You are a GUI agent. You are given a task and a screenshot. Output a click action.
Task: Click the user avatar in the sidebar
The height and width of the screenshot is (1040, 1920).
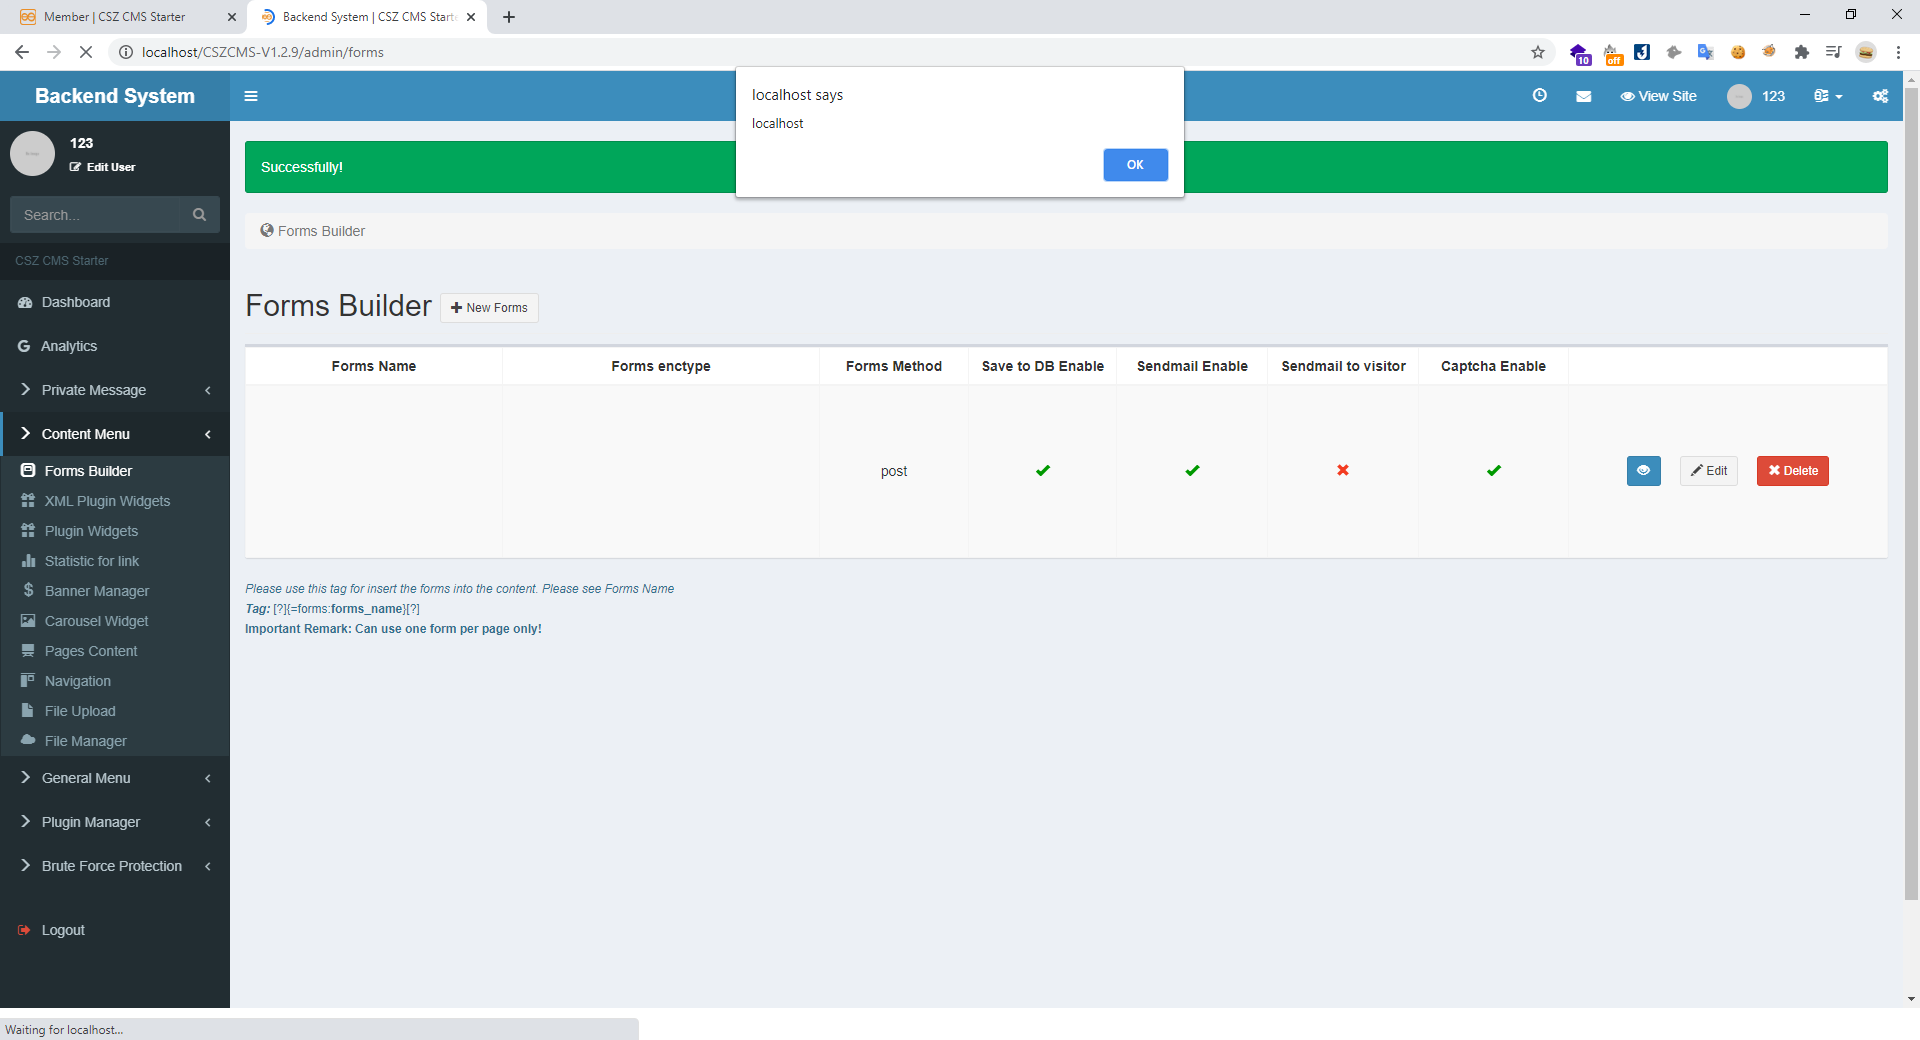pos(32,154)
